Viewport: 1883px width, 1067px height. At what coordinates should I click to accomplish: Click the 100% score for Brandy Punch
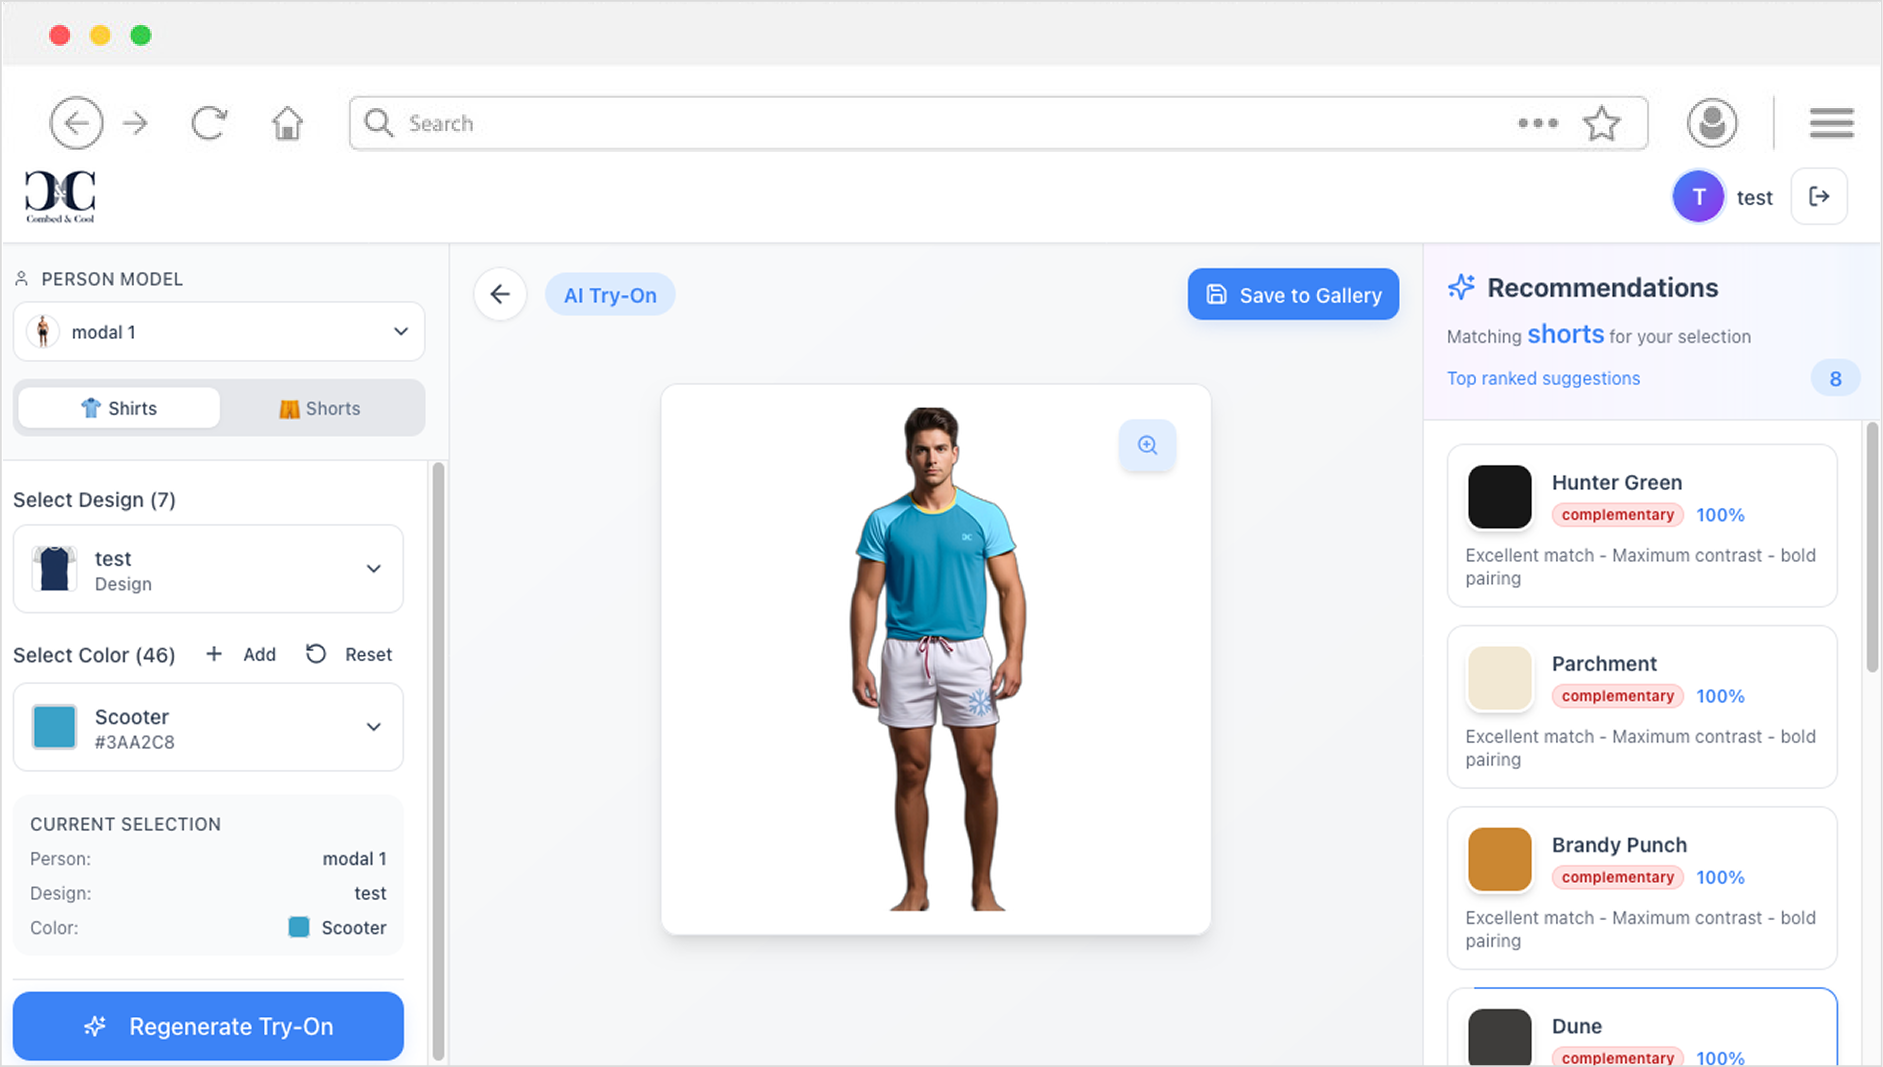click(1720, 877)
